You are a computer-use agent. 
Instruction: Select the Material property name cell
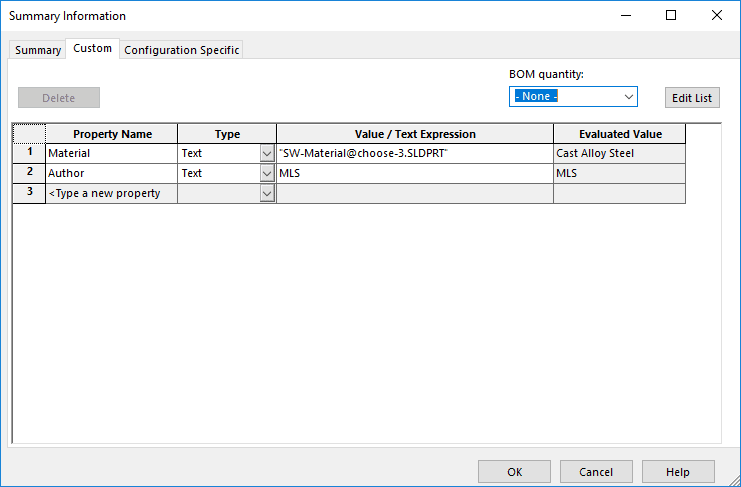click(112, 154)
